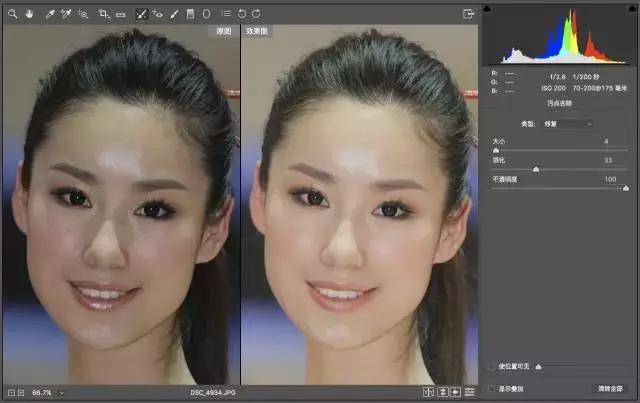
Task: Click the before preview image
Action: 121,205
